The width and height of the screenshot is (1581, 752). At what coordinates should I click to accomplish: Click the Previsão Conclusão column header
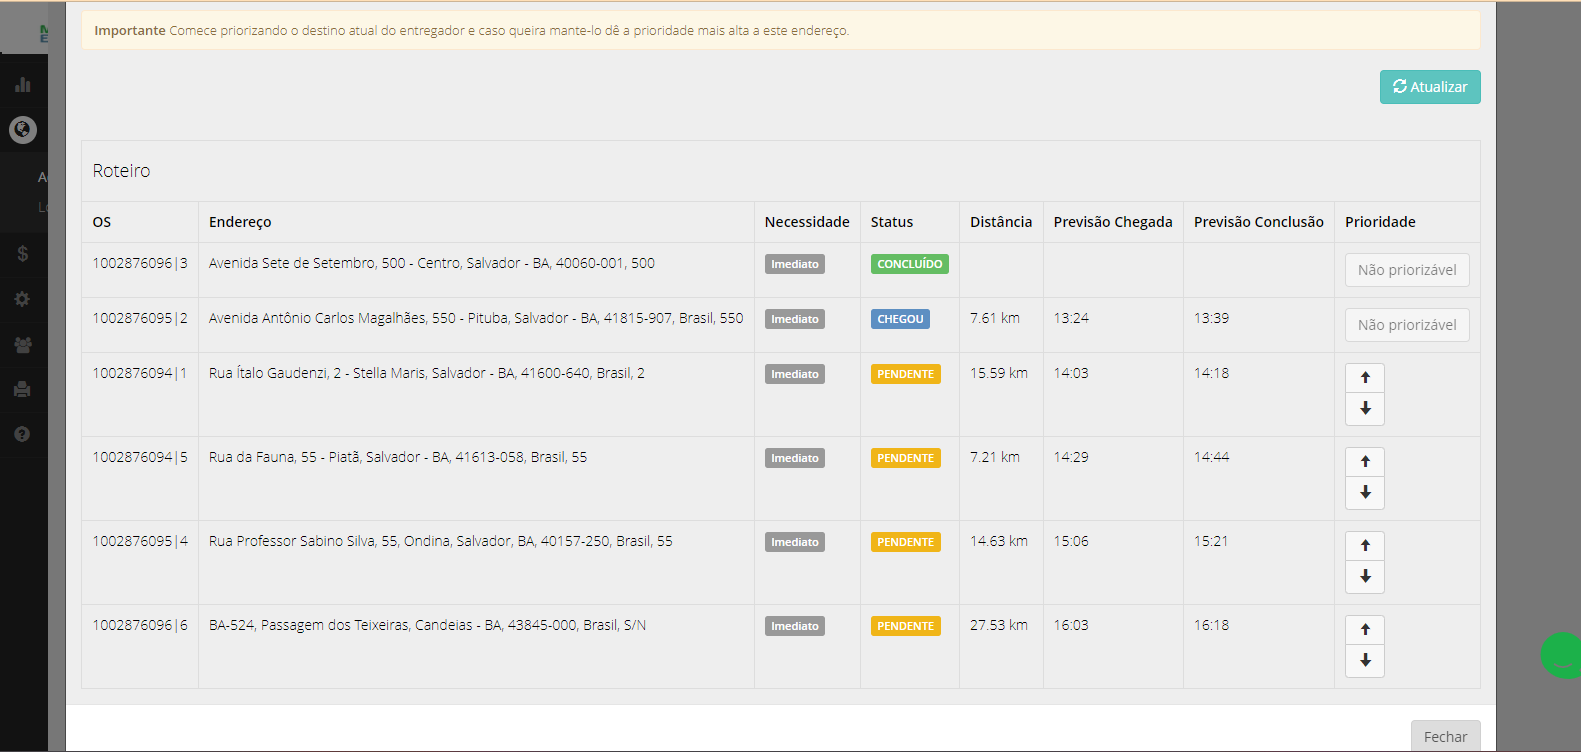pos(1259,222)
